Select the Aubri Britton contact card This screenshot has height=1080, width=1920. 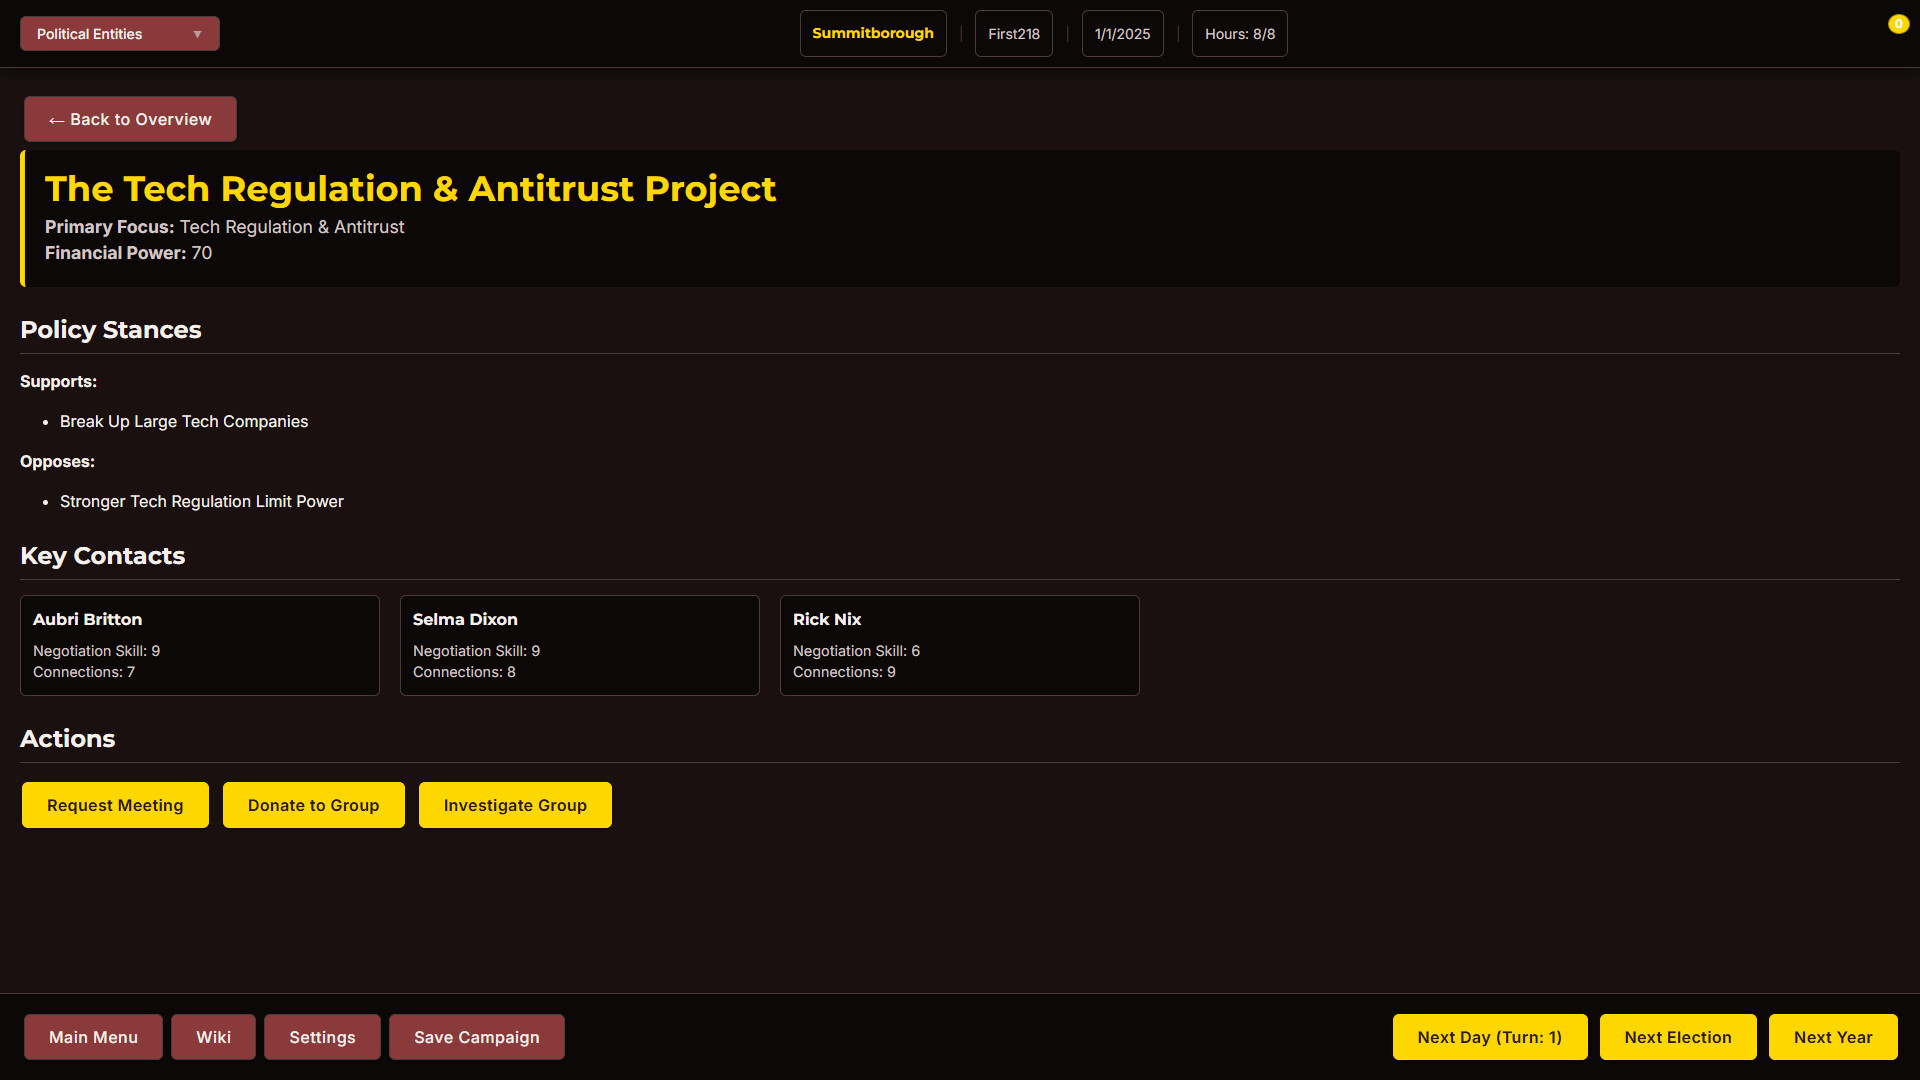pyautogui.click(x=200, y=645)
